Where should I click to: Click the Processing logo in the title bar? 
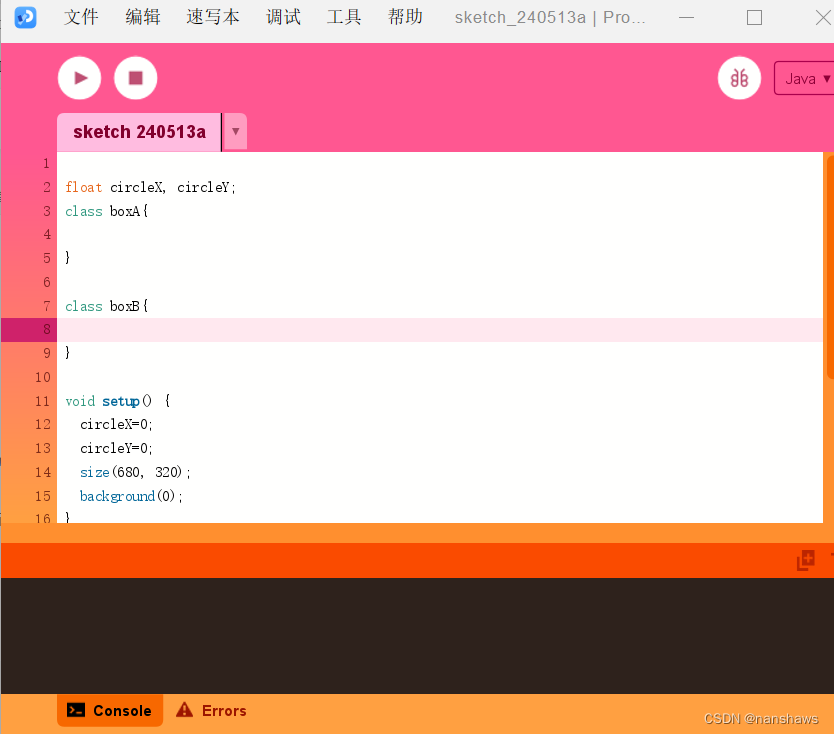tap(25, 16)
